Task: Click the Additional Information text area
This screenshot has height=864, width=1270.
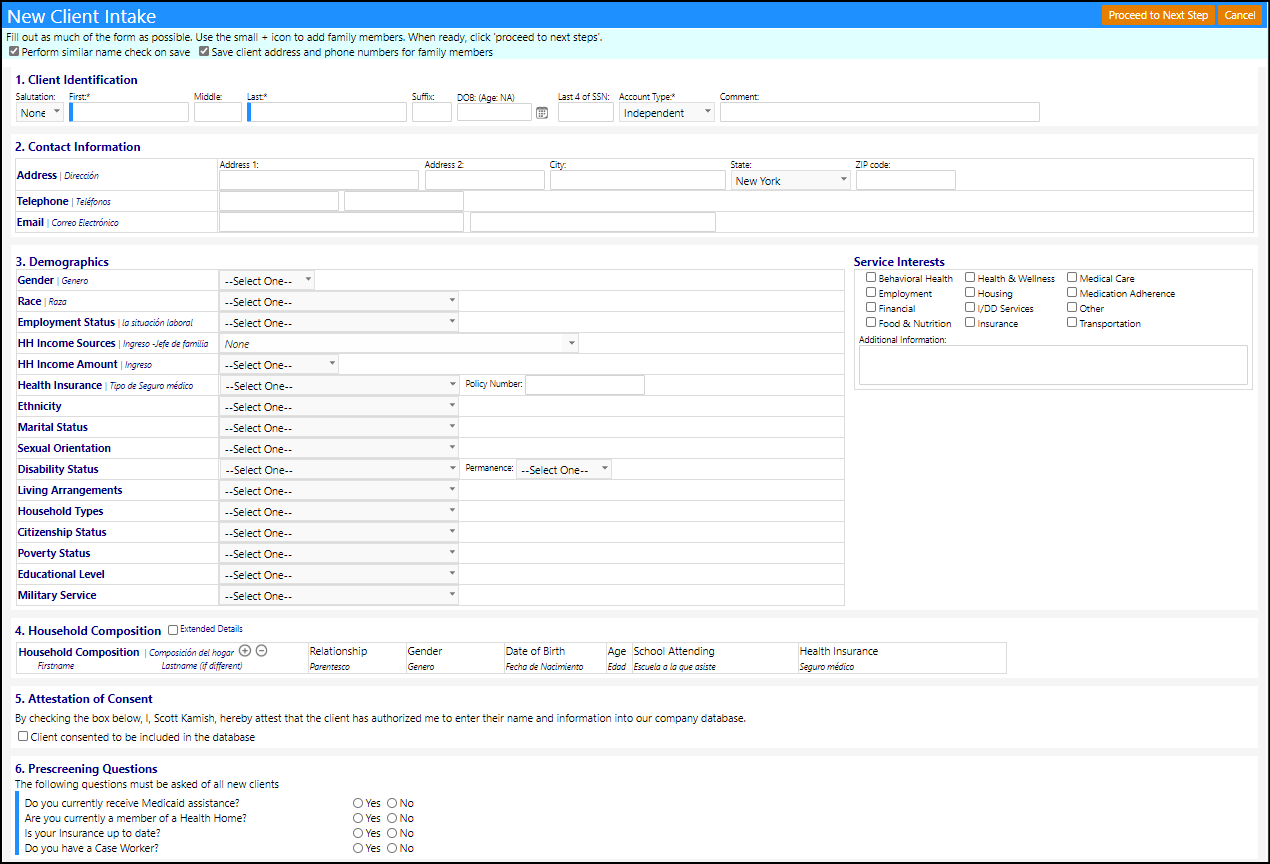Action: coord(1053,365)
